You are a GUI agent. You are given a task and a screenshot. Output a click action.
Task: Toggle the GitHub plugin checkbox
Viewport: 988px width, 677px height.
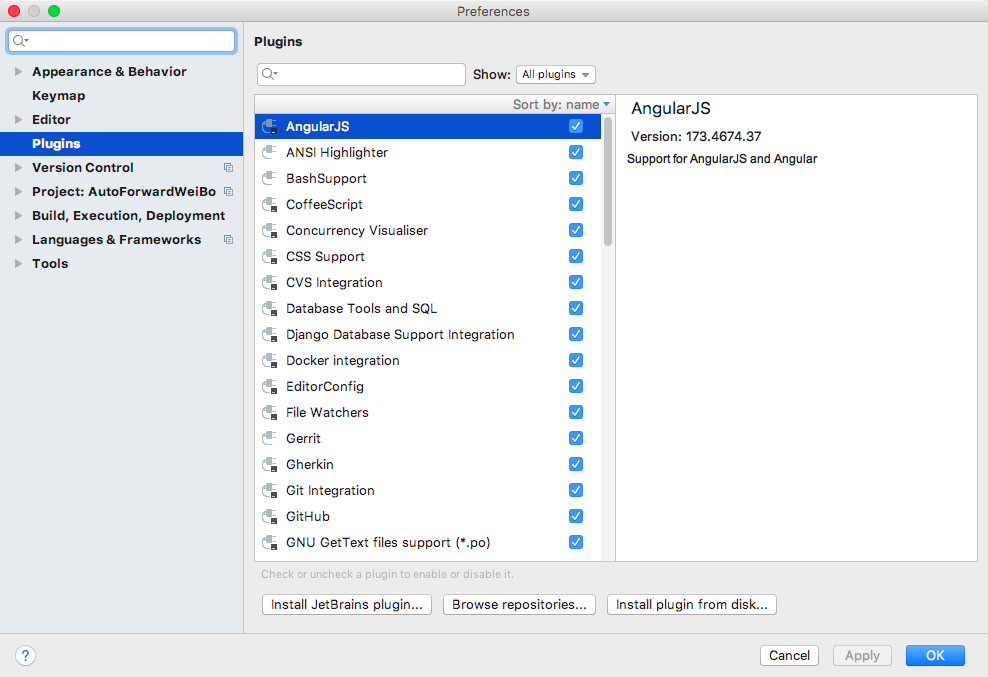pos(576,516)
